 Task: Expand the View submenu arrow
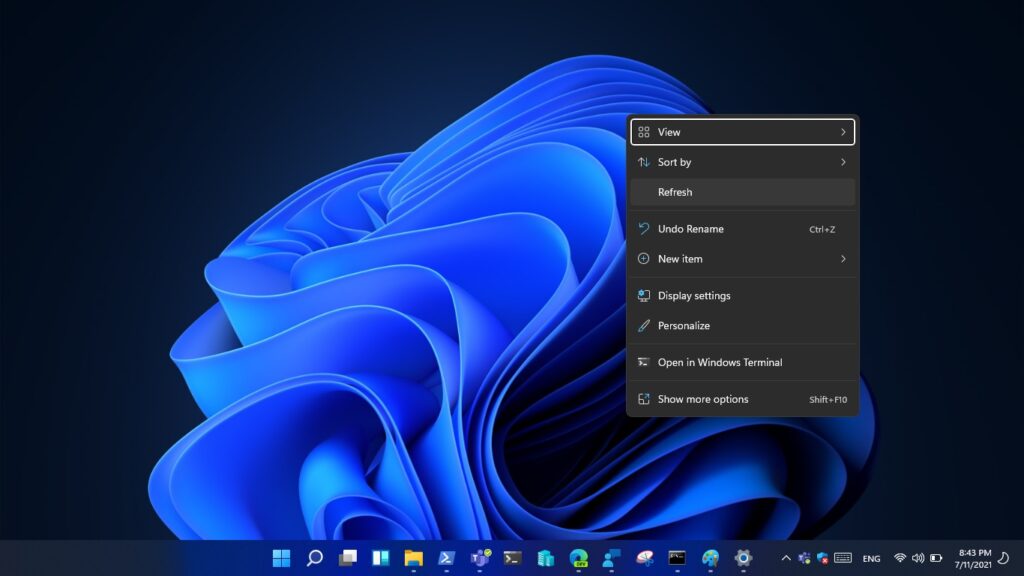coord(843,132)
